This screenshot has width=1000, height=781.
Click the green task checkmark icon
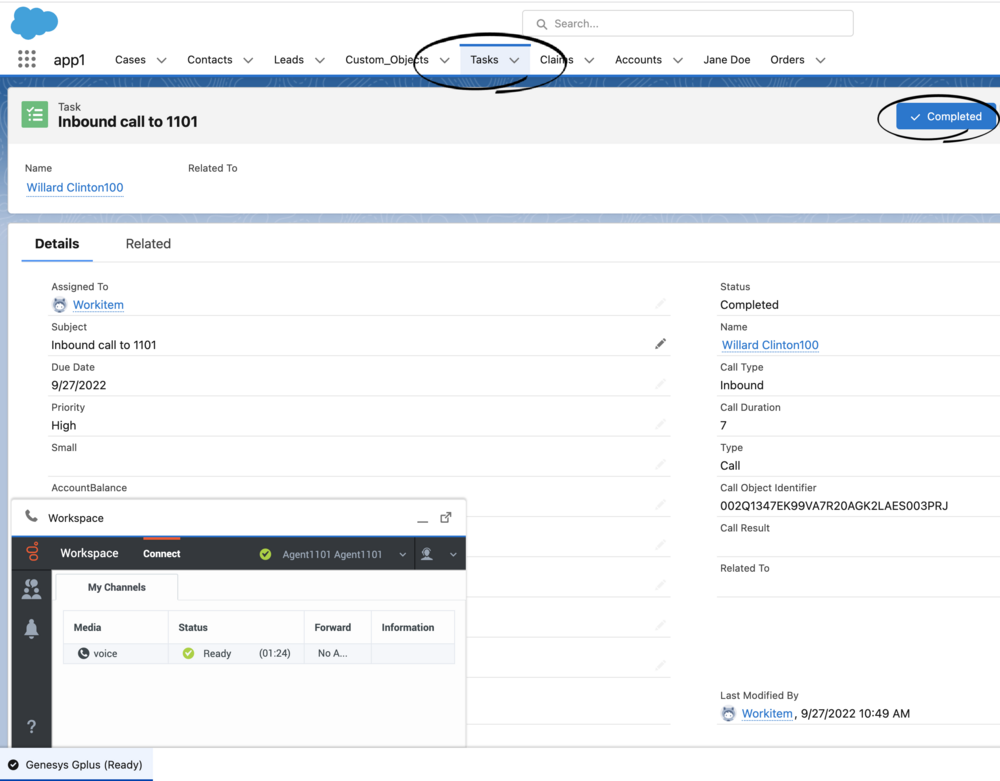(34, 114)
